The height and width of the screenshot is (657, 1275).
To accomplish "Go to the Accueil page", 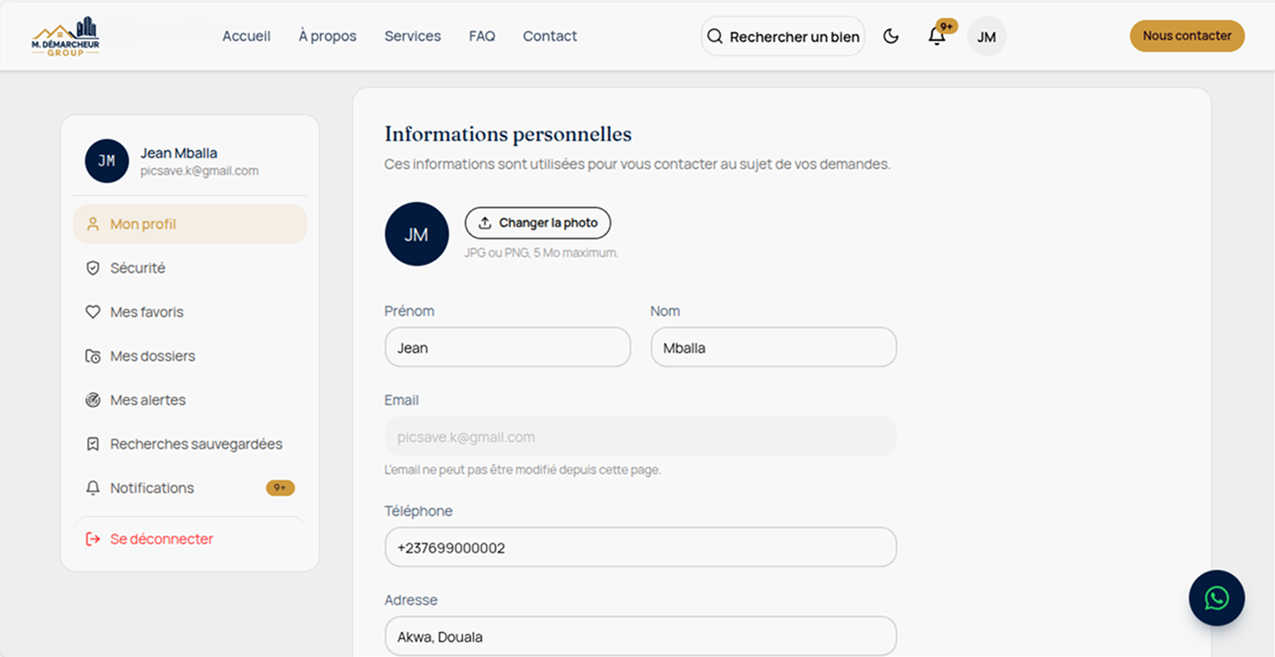I will click(x=246, y=36).
